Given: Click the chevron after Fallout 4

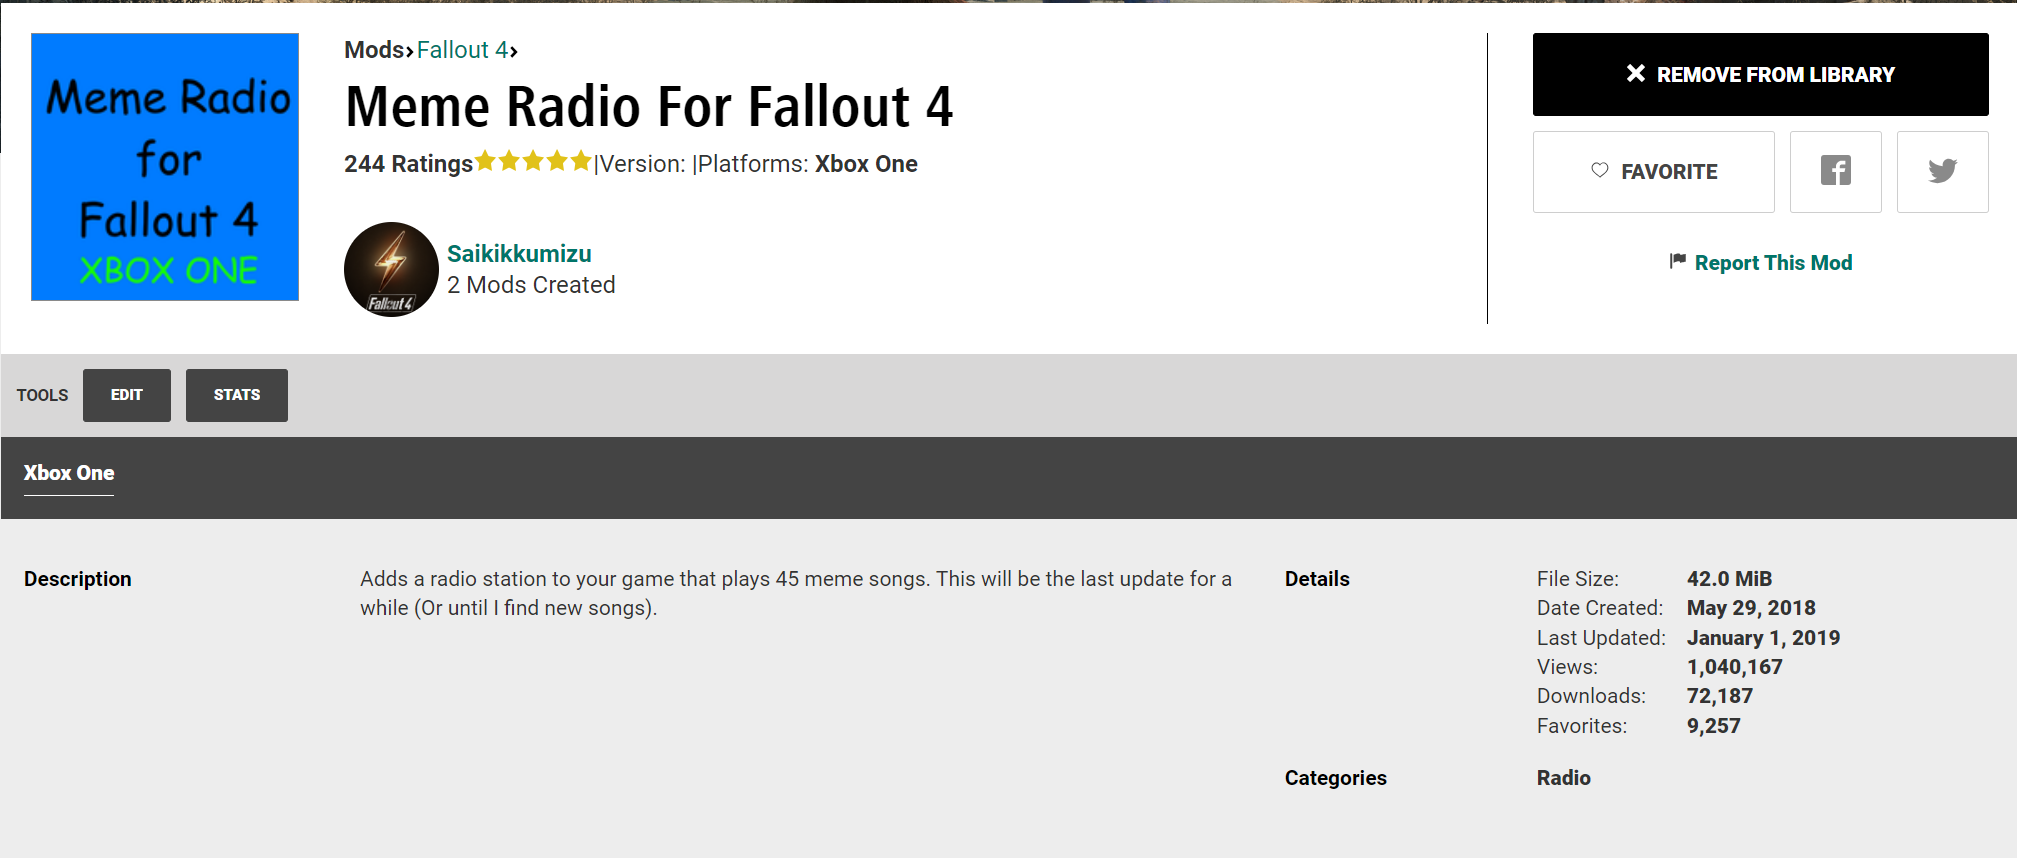Looking at the screenshot, I should click(x=514, y=51).
